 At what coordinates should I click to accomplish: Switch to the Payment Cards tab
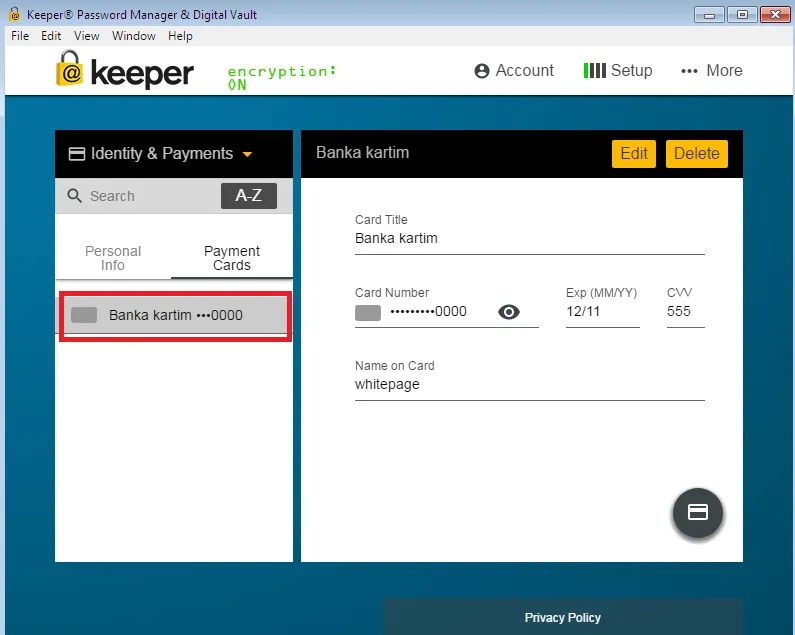point(232,258)
